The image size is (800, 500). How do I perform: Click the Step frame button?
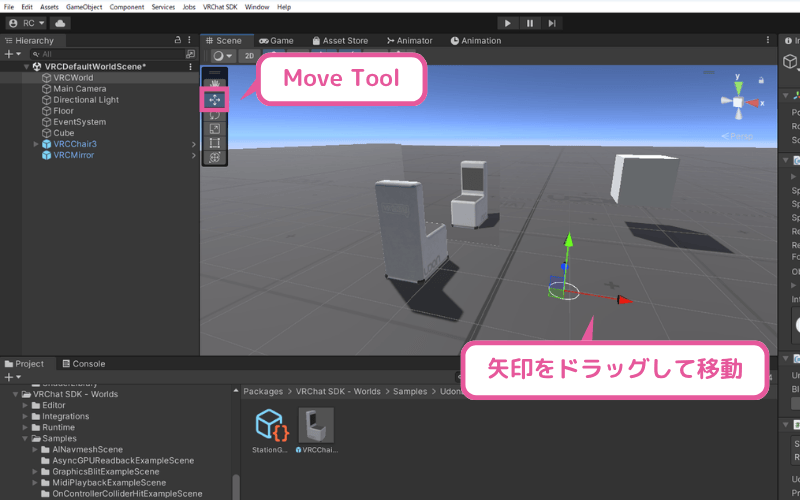coord(552,23)
